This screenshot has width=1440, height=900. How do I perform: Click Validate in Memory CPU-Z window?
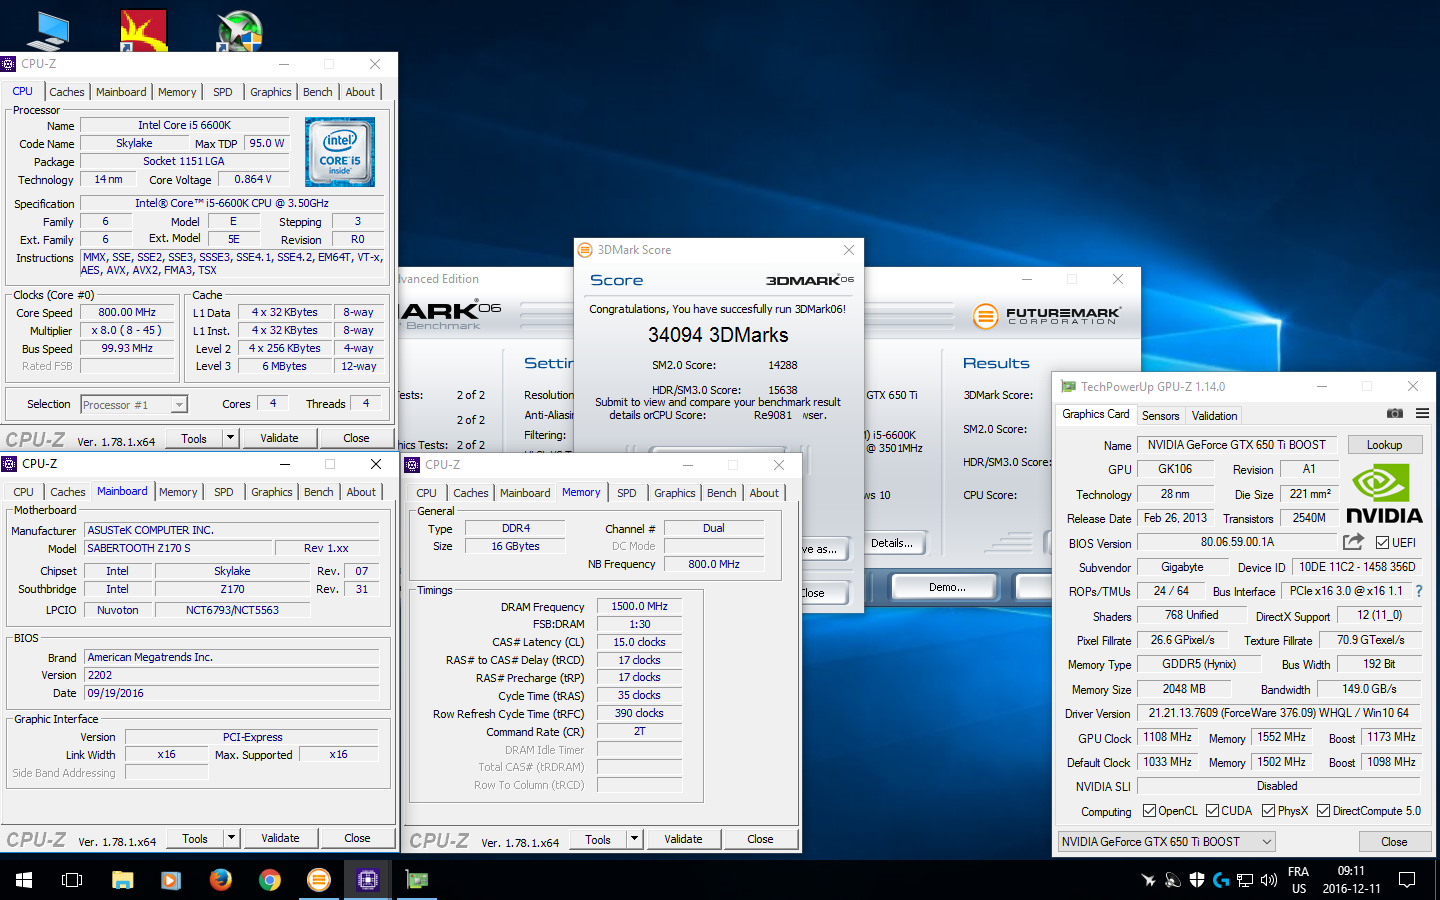[x=683, y=839]
